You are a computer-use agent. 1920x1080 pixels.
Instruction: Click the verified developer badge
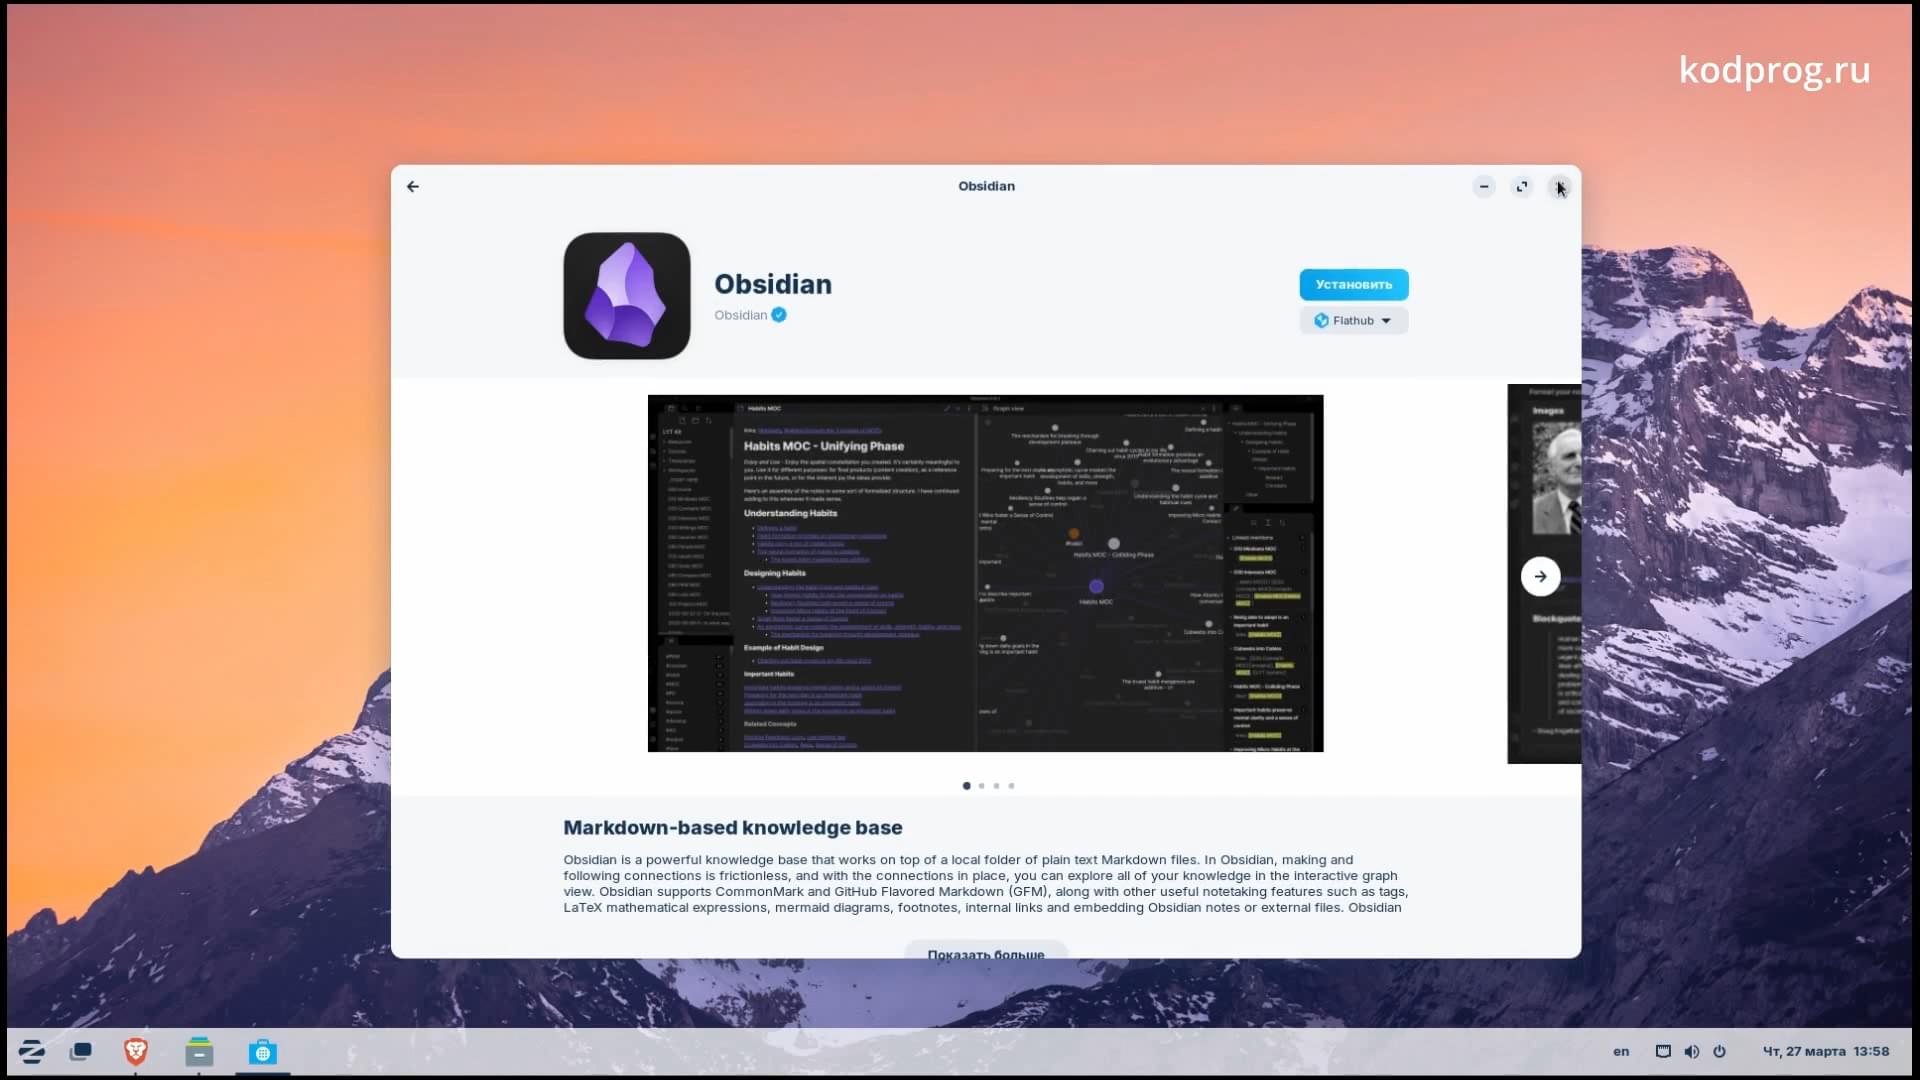tap(779, 315)
